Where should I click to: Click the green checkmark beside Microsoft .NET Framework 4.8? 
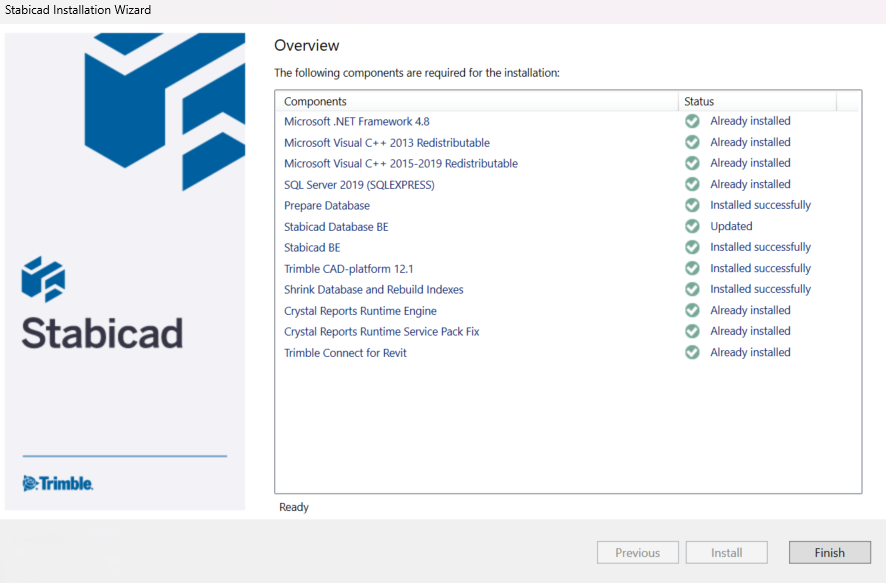(x=691, y=120)
